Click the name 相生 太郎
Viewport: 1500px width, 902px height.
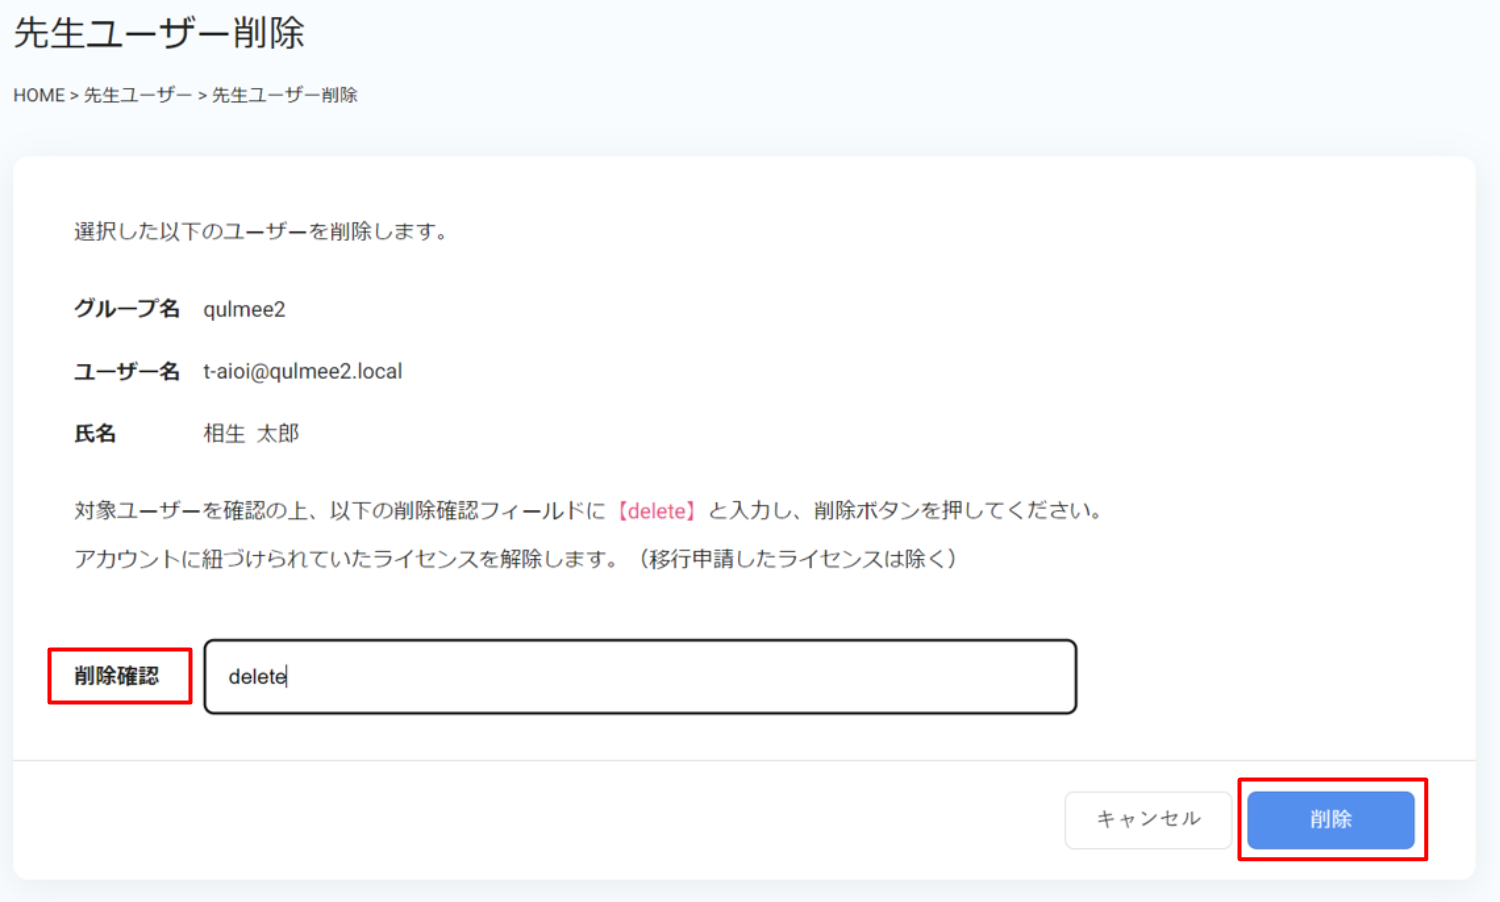(x=251, y=434)
